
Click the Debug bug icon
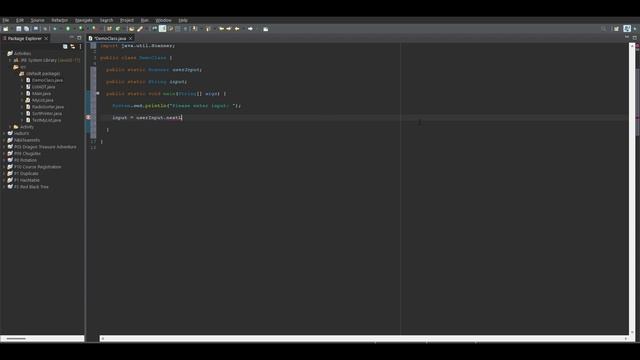point(55,29)
